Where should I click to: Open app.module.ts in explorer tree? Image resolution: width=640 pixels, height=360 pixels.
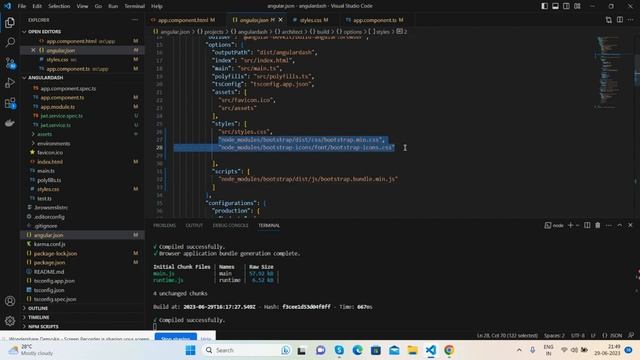(58, 107)
